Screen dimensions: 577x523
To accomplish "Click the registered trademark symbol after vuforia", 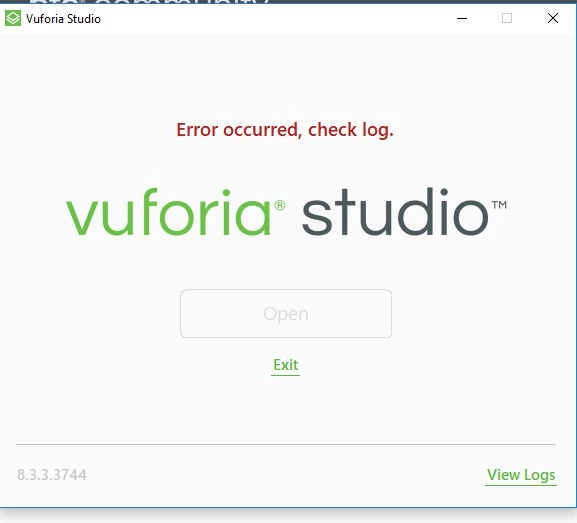I will [280, 205].
